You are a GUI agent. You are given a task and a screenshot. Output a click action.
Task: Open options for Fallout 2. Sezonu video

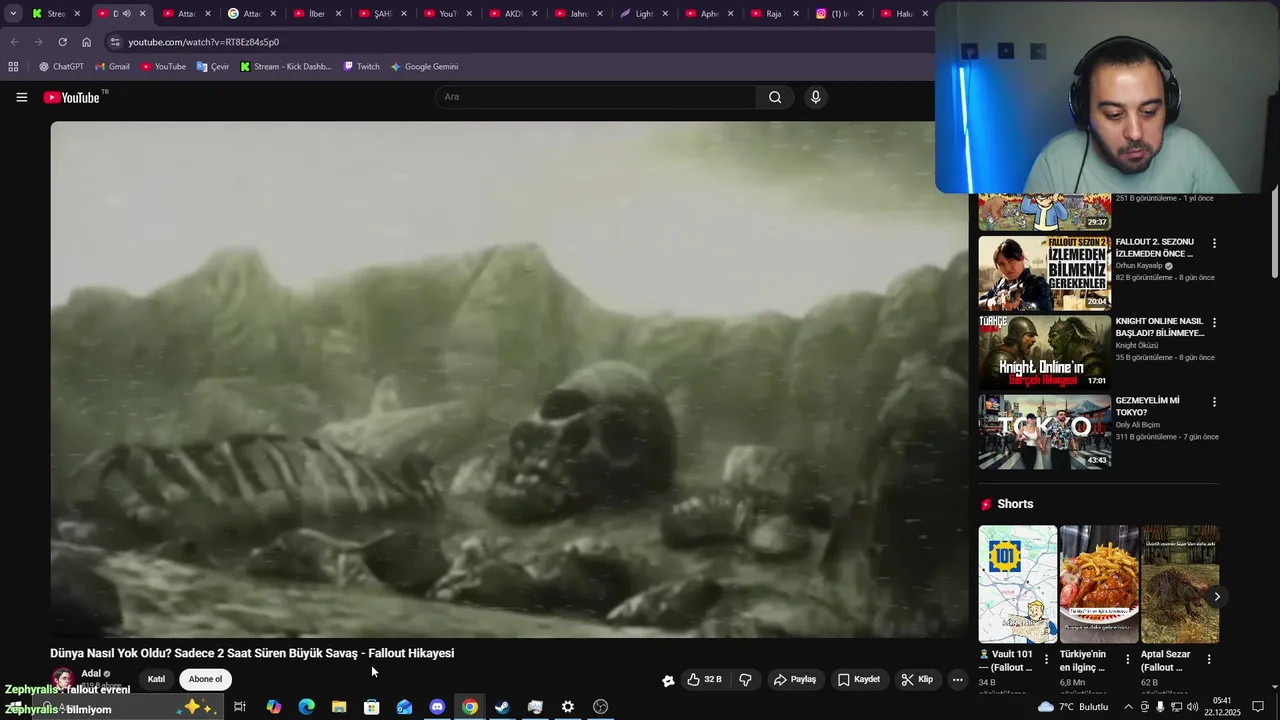(x=1214, y=243)
